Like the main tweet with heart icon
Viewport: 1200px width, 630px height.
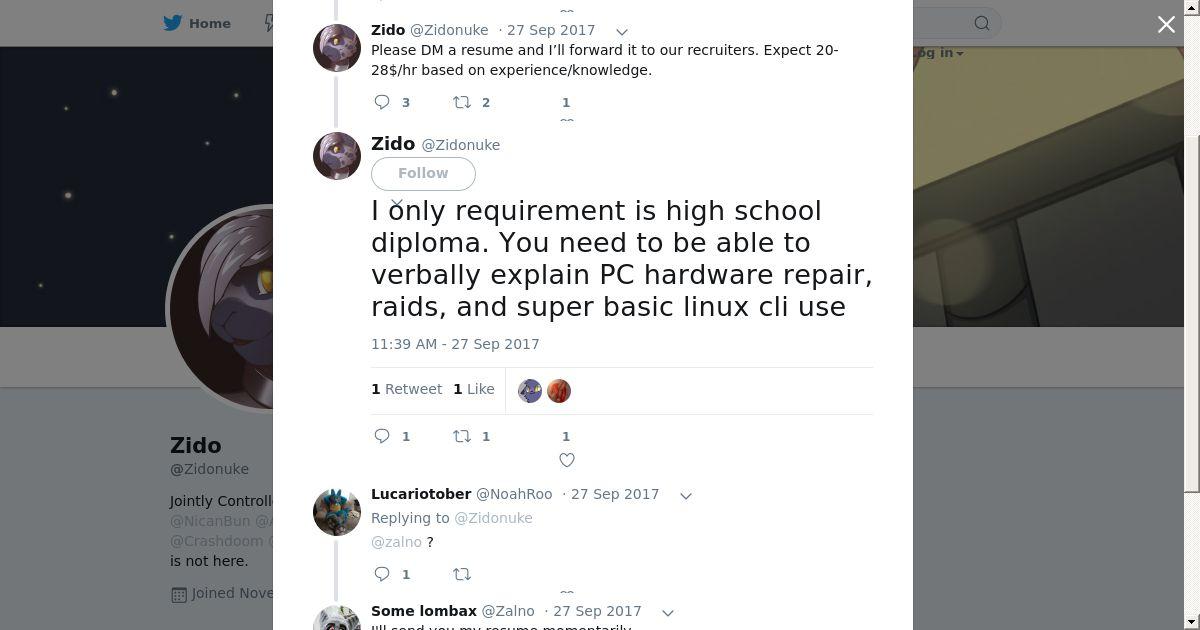(x=567, y=460)
